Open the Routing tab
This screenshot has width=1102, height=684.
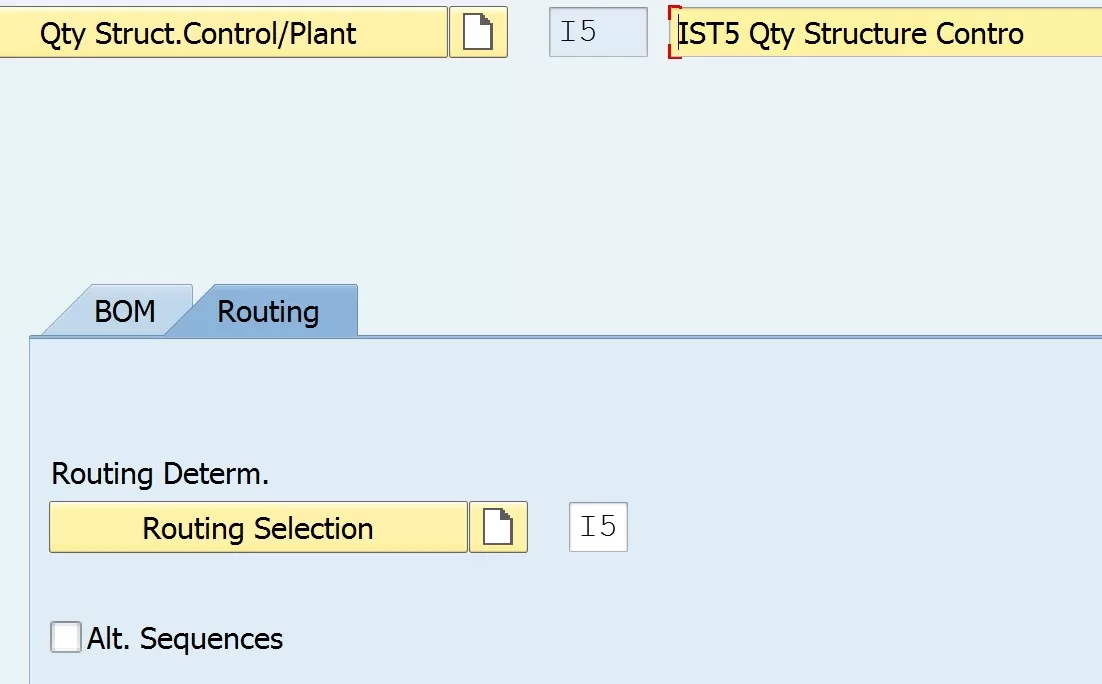pyautogui.click(x=268, y=311)
